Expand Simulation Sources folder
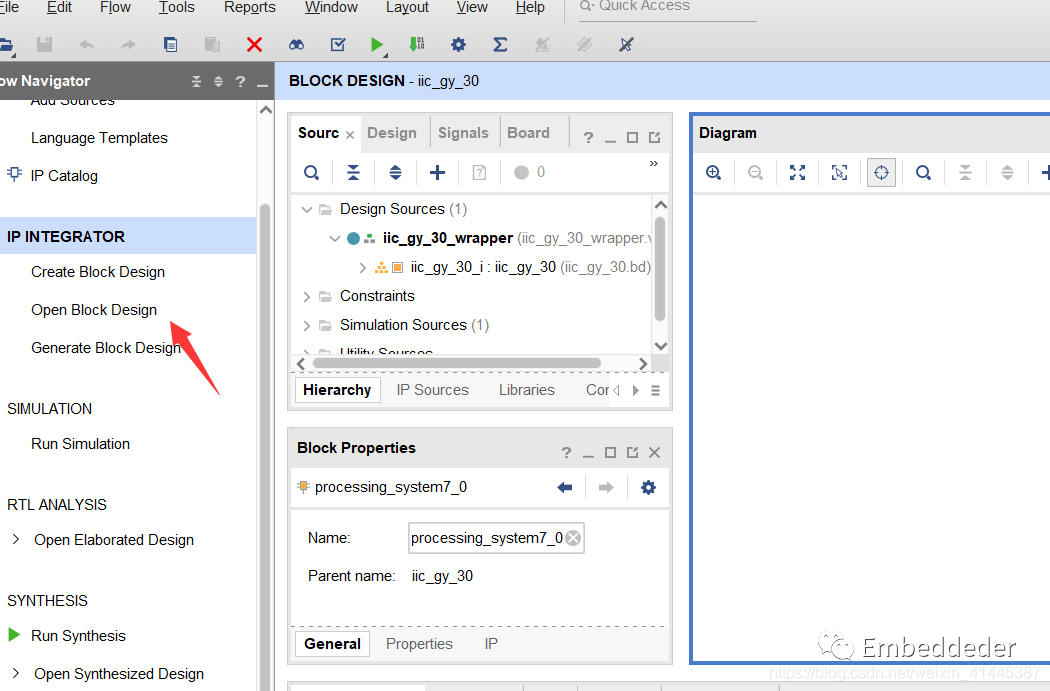This screenshot has height=691, width=1050. pos(307,325)
